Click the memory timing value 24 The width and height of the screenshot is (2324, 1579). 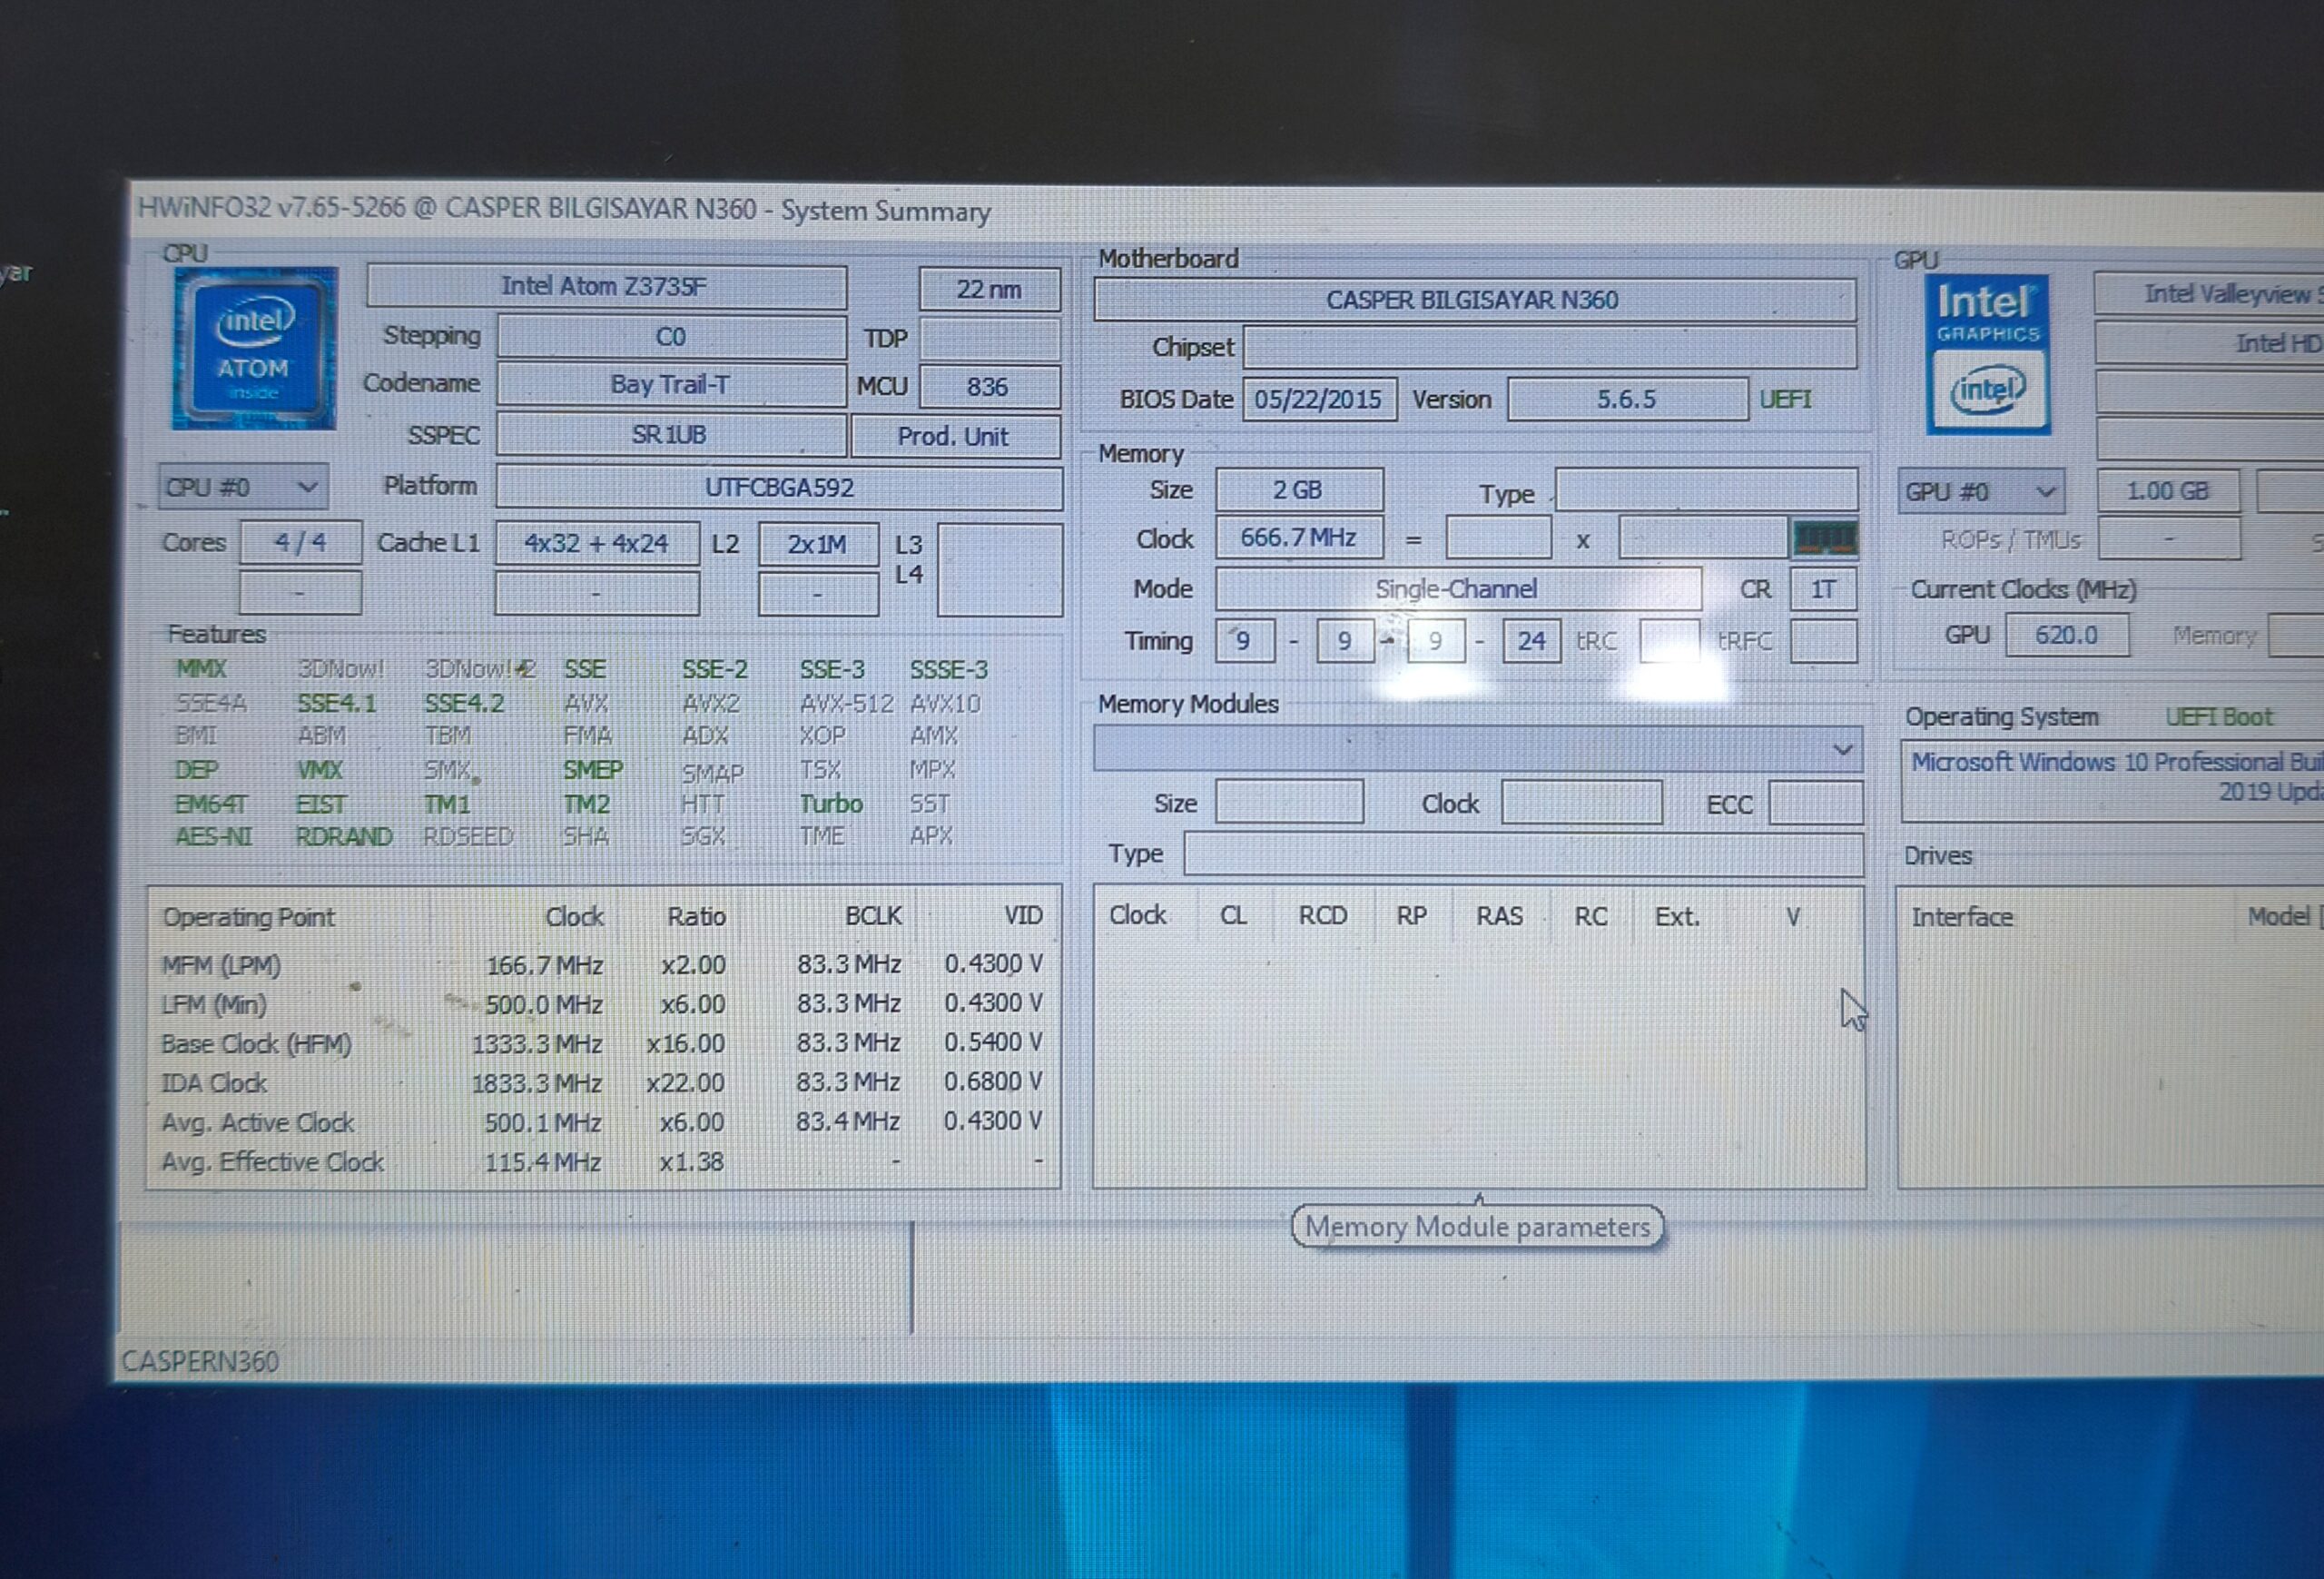(1531, 641)
